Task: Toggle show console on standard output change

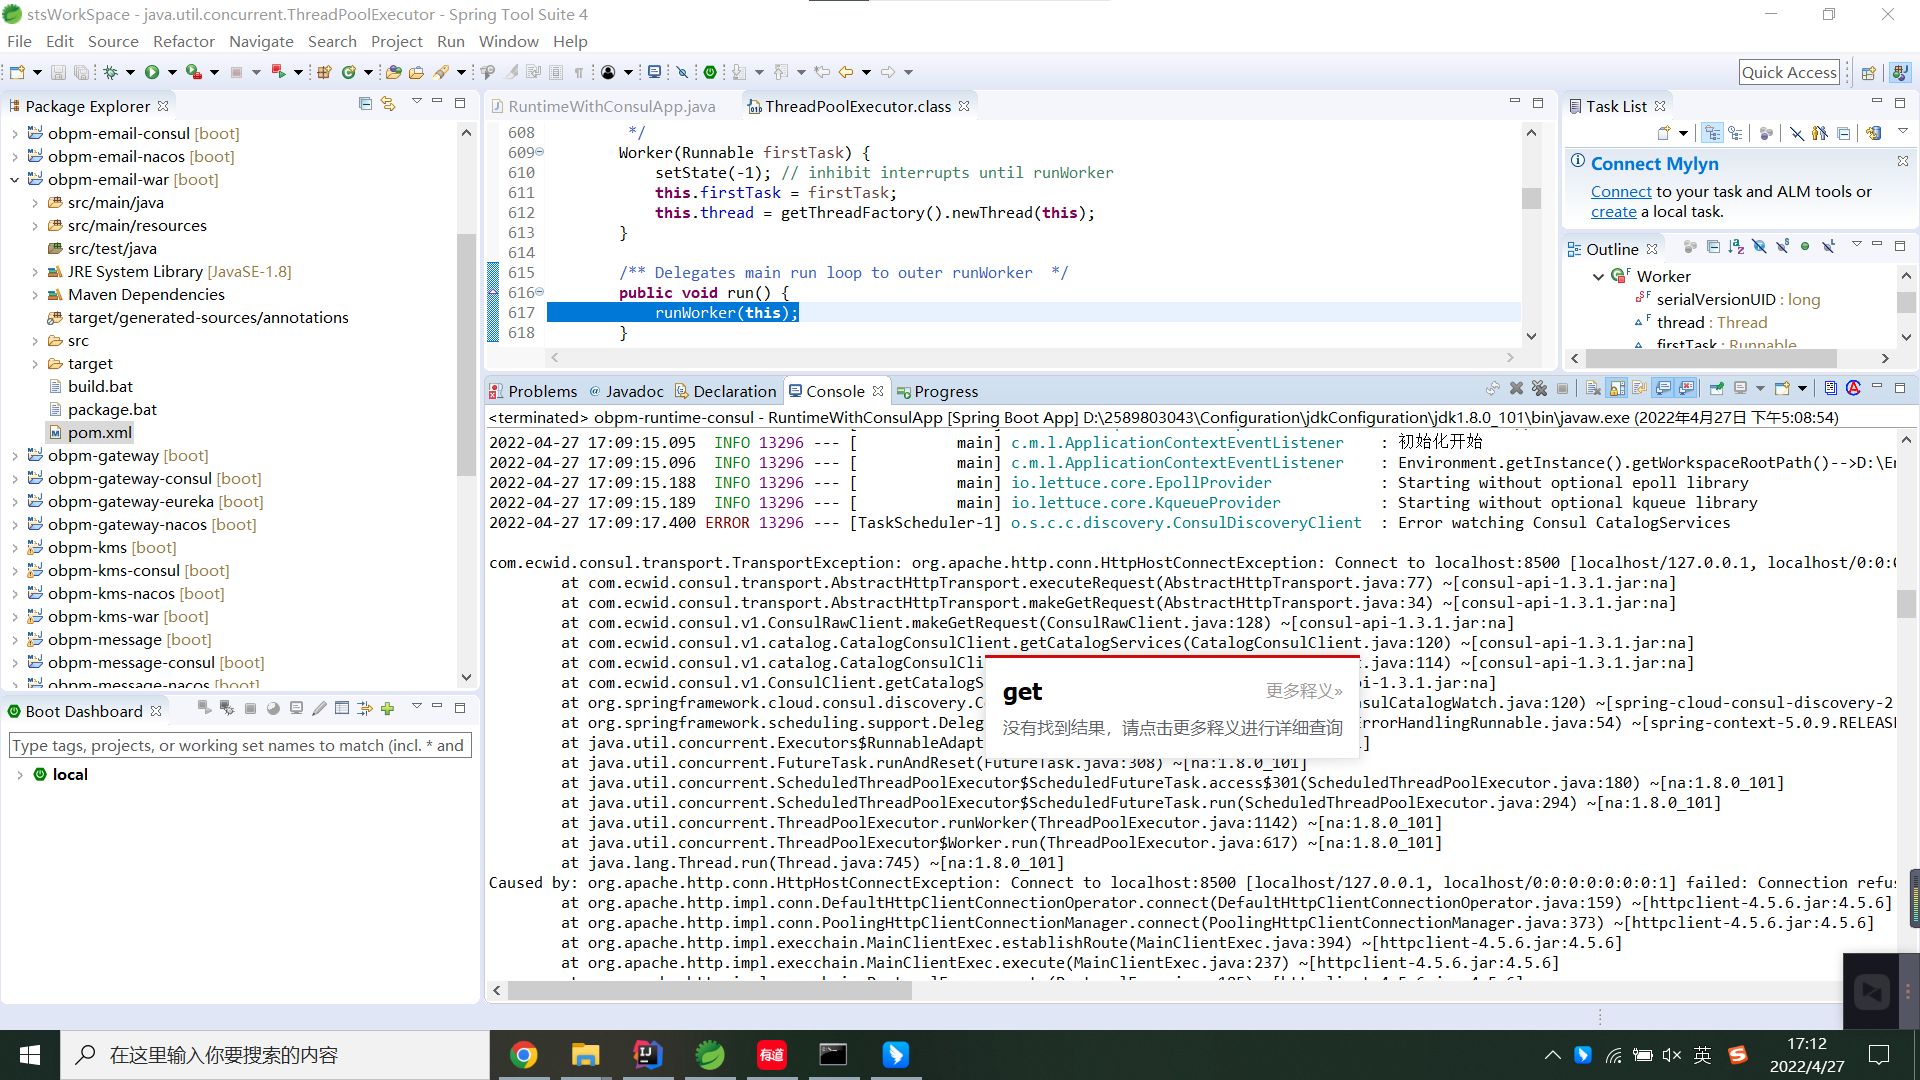Action: pyautogui.click(x=1663, y=389)
